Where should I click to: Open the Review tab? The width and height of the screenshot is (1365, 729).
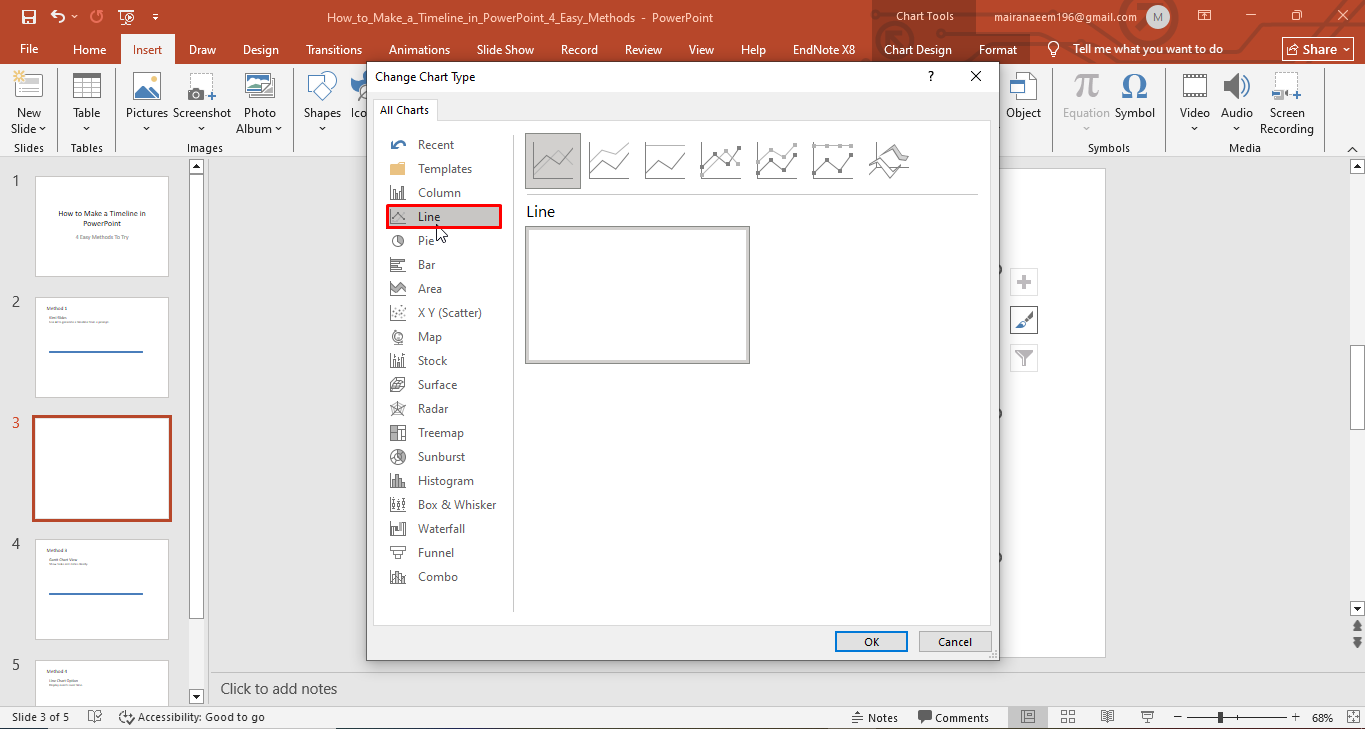(x=643, y=49)
